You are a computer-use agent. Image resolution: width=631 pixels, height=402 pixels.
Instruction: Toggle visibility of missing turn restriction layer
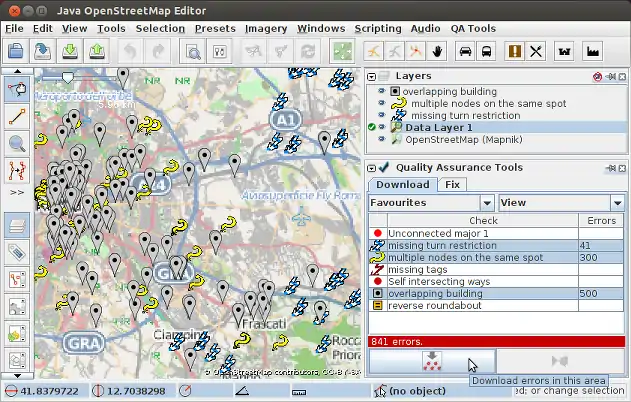(380, 115)
